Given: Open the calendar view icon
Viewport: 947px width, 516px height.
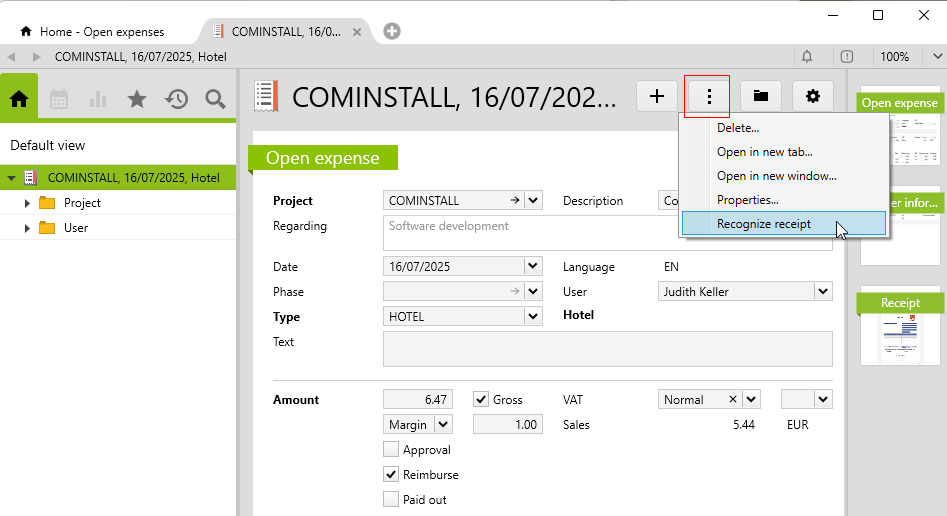Looking at the screenshot, I should pyautogui.click(x=59, y=98).
